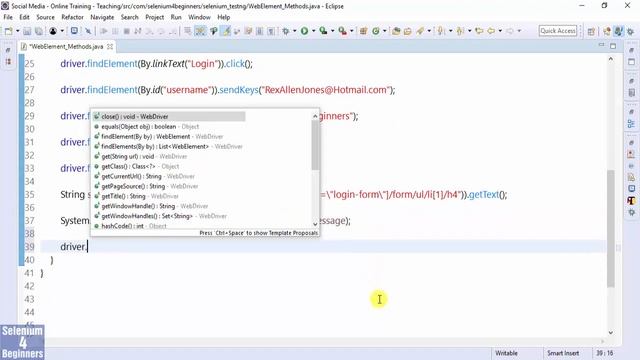Click the content assist scroll-down arrow

click(315, 224)
